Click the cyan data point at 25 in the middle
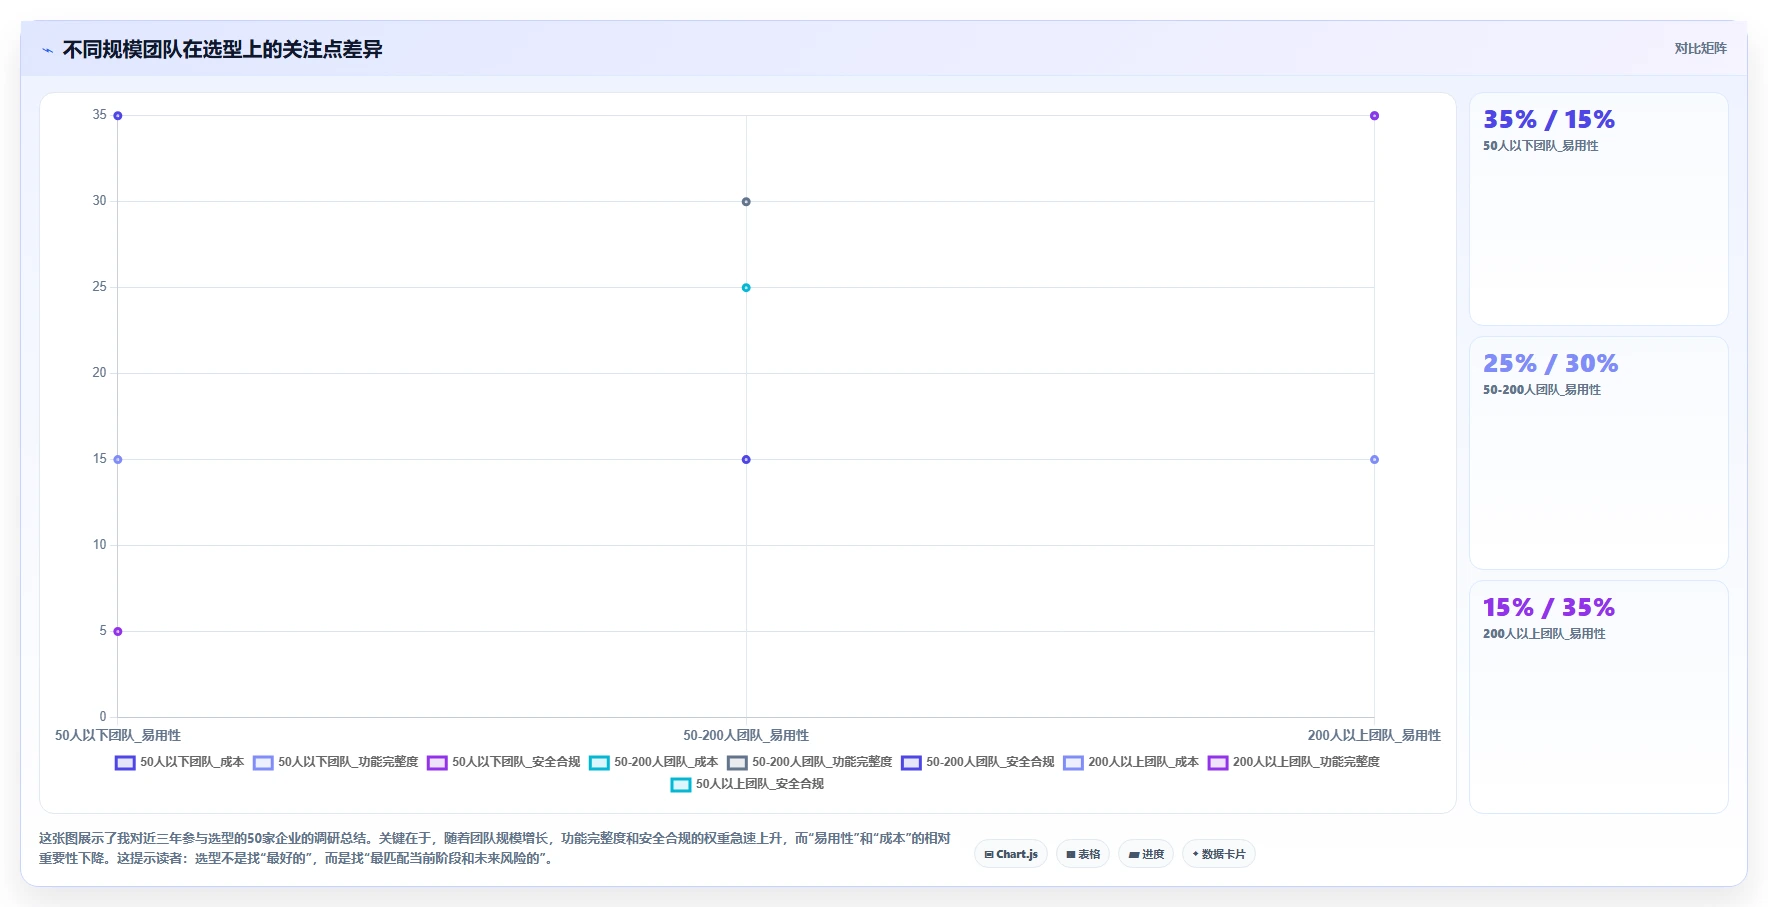The image size is (1768, 907). click(746, 288)
